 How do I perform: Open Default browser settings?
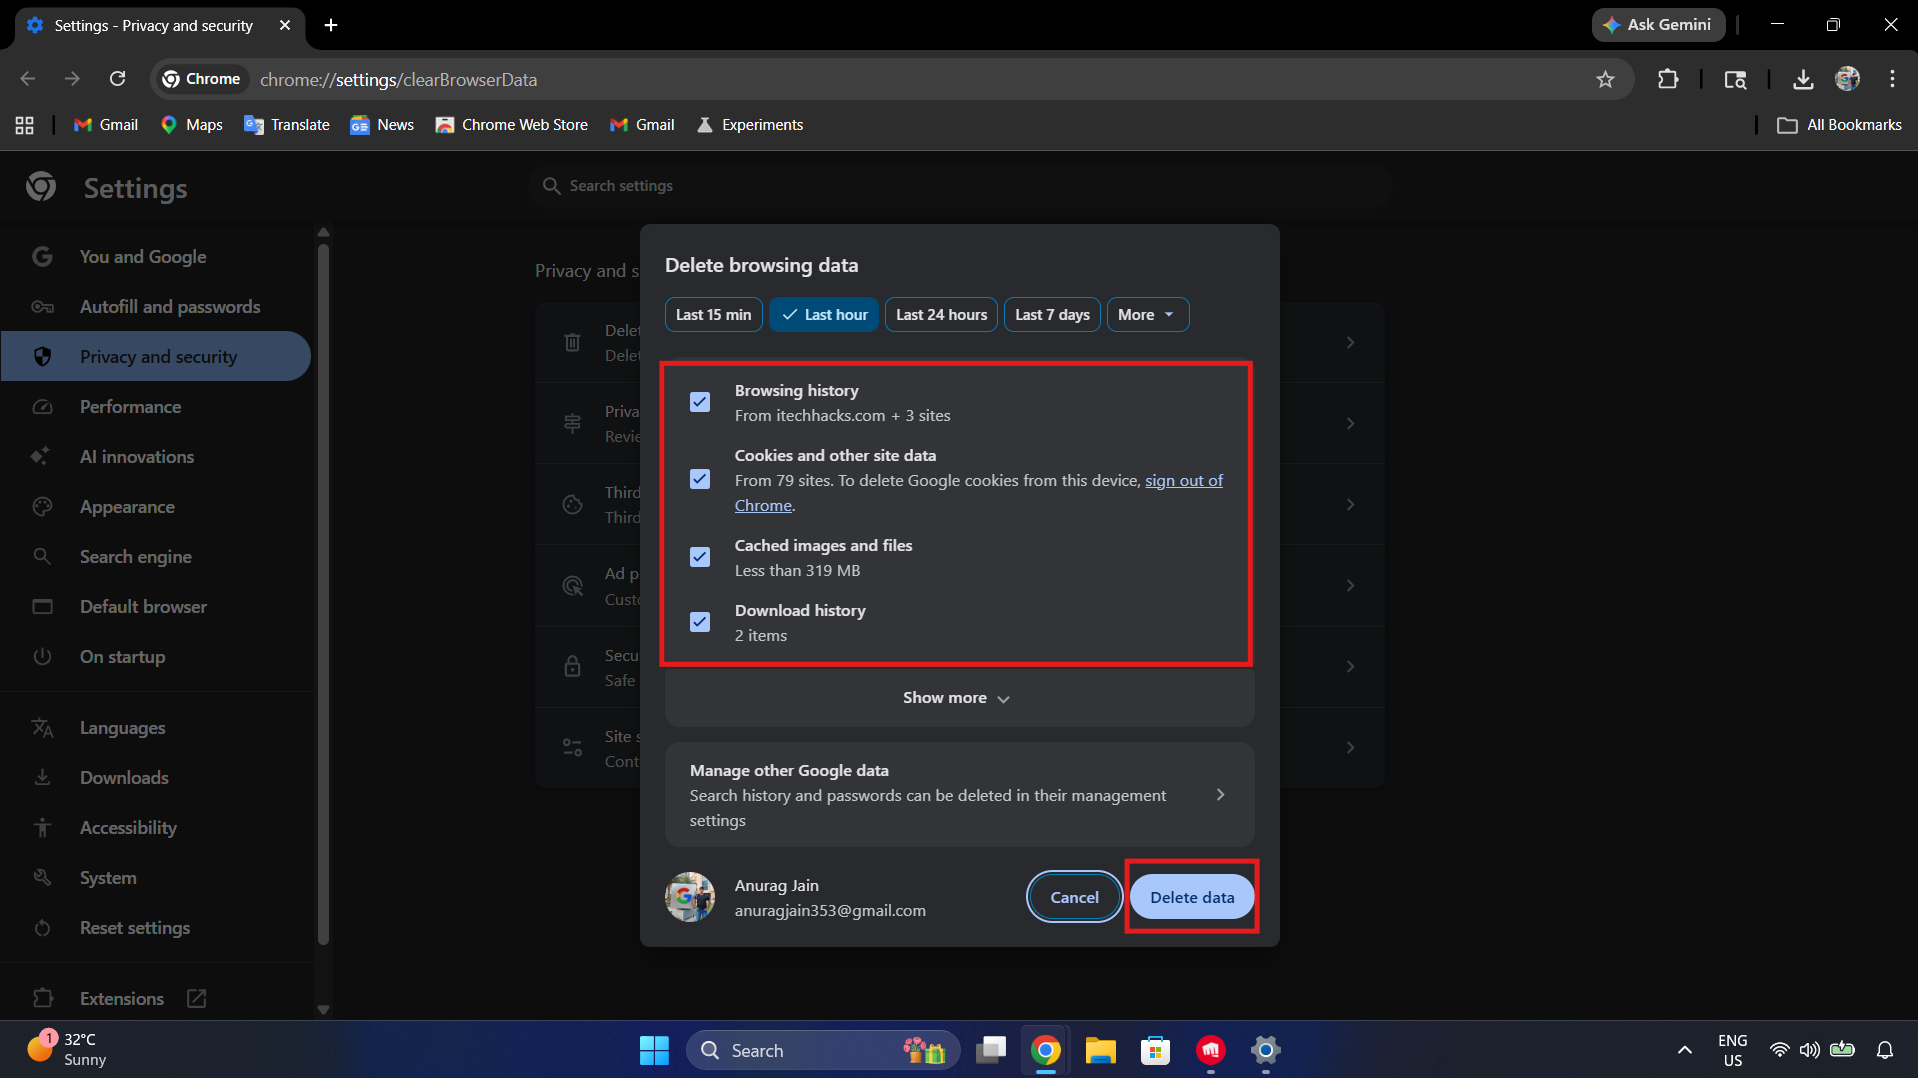coord(157,607)
